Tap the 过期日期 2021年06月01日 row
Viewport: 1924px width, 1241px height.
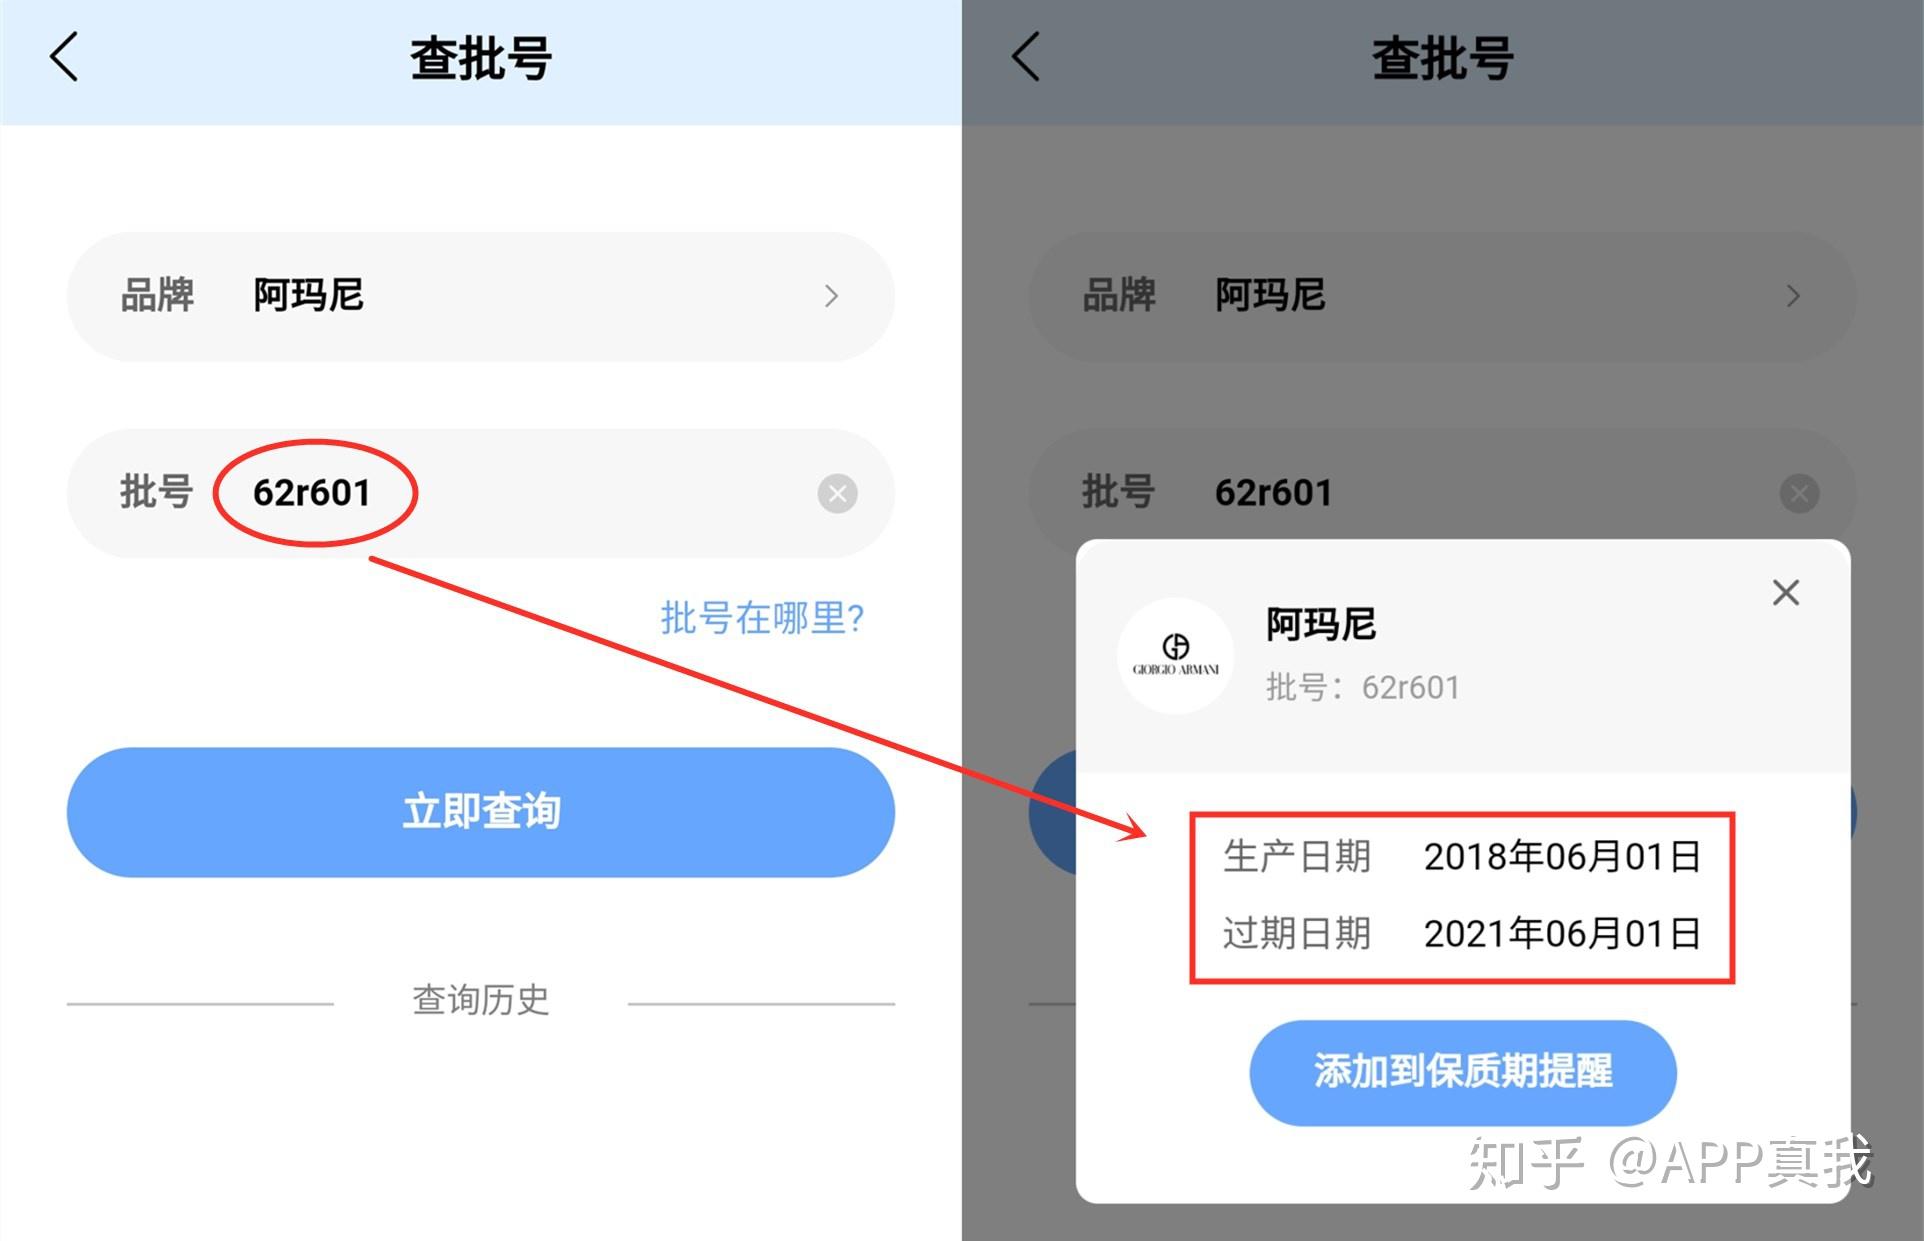click(1462, 934)
